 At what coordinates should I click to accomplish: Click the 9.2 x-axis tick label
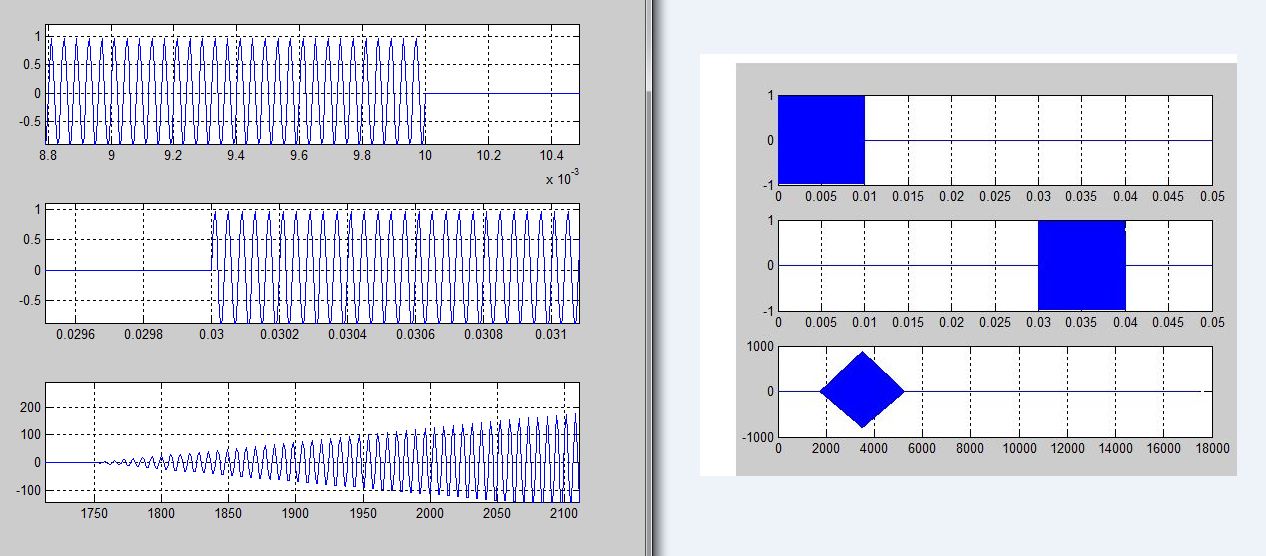[173, 155]
